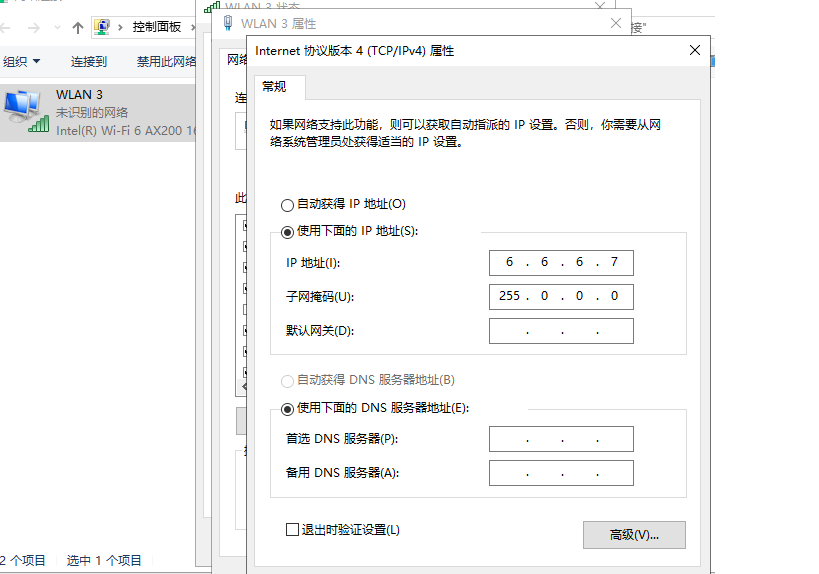Switch to the 常规 tab

tap(274, 87)
